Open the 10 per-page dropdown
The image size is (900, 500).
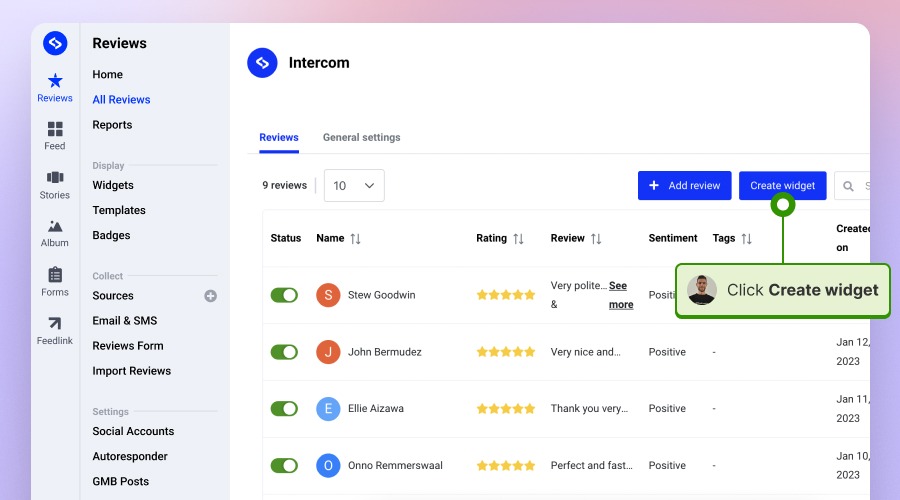[x=354, y=186]
